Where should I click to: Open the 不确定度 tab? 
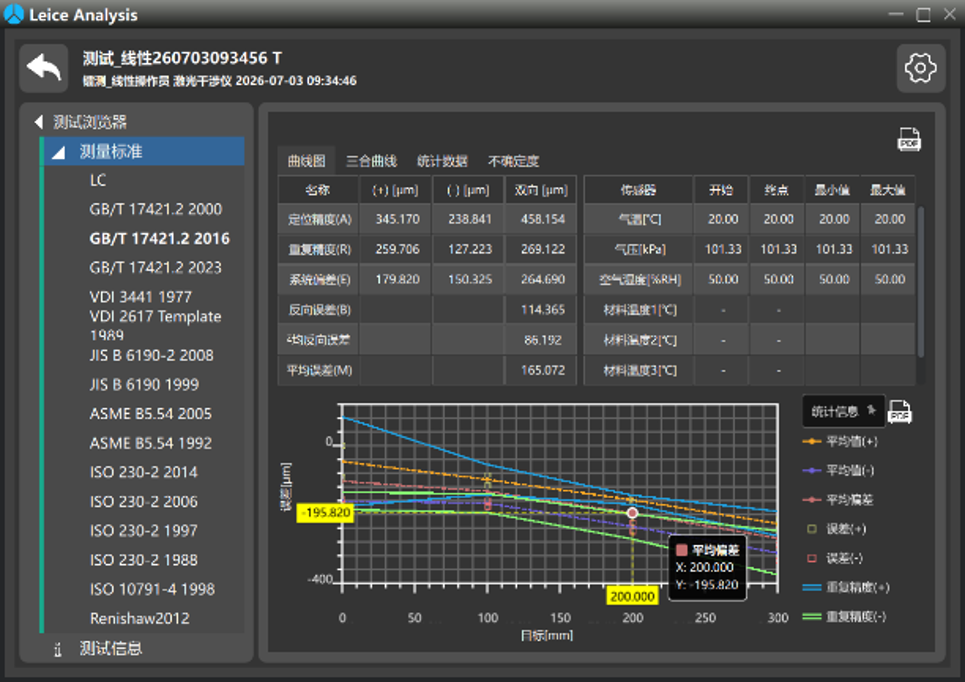(513, 161)
